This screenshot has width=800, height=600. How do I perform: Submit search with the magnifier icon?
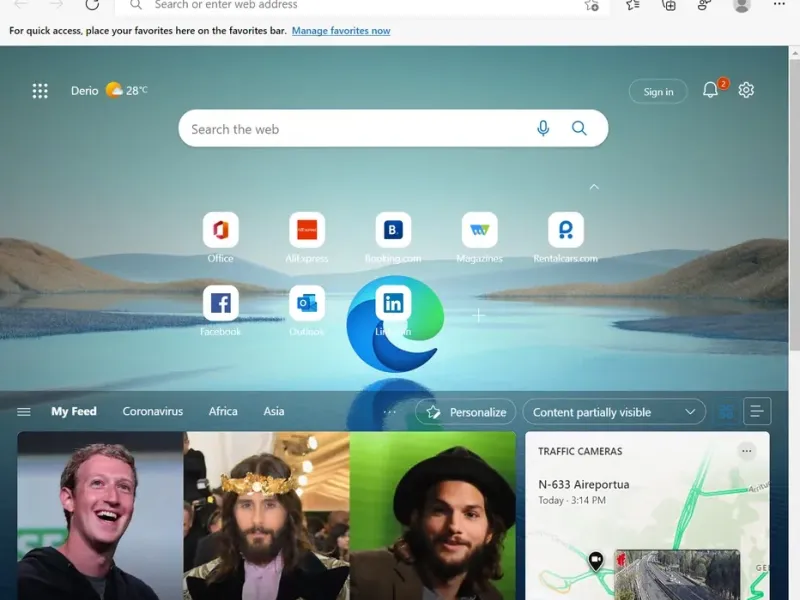(x=579, y=128)
